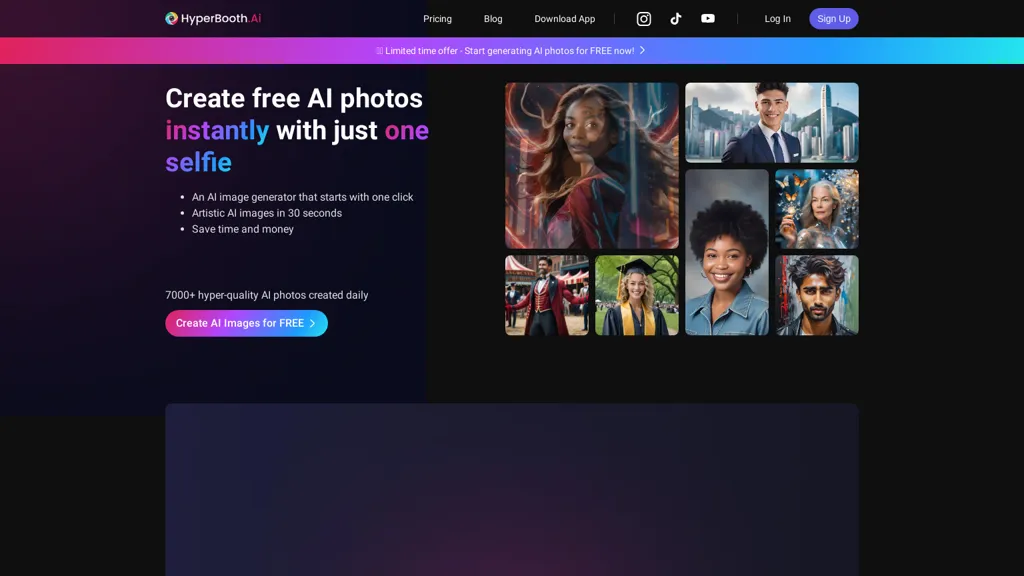Click chevron on Create AI Images button
Screen dimensions: 1024x576
[313, 323]
